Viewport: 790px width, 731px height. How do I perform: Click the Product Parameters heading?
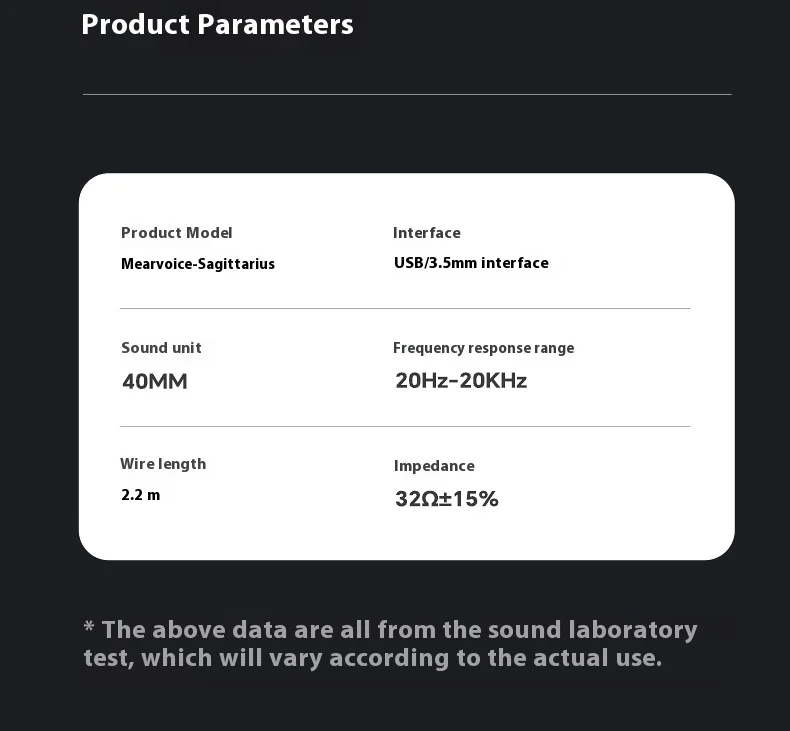217,25
